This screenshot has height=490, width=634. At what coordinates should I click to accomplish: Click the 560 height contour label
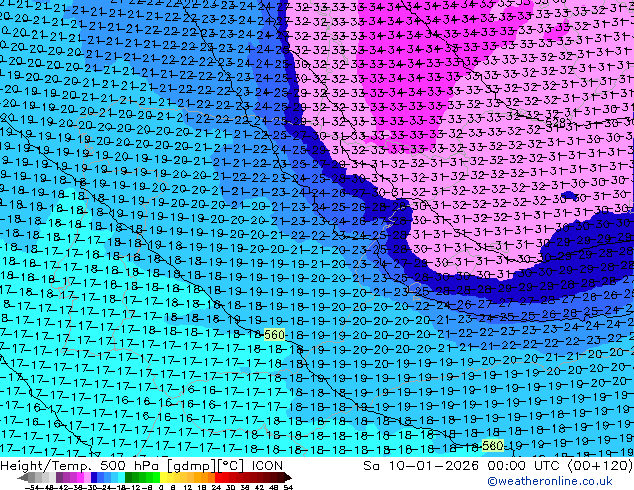[274, 335]
